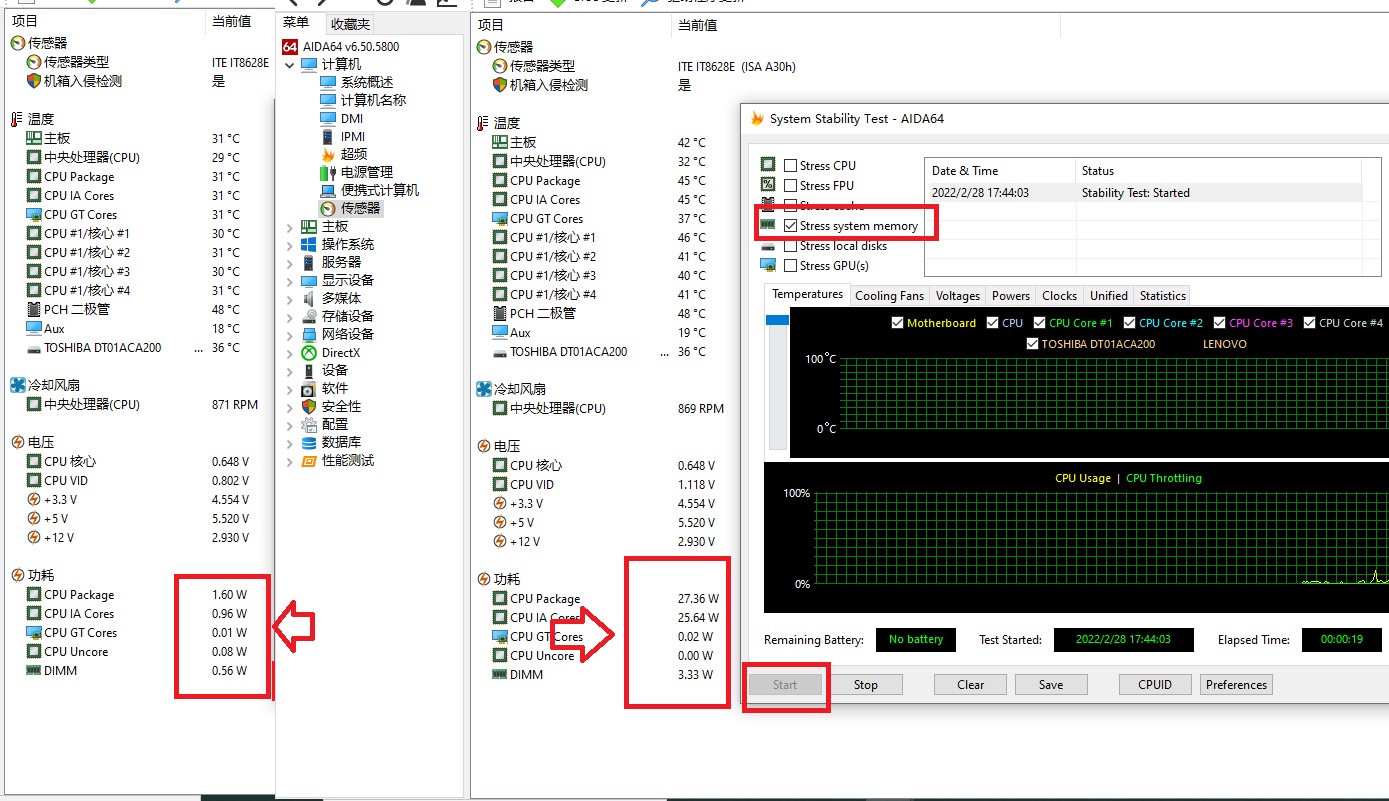This screenshot has height=801, width=1389.
Task: Click the 超频 flame icon
Action: 328,154
